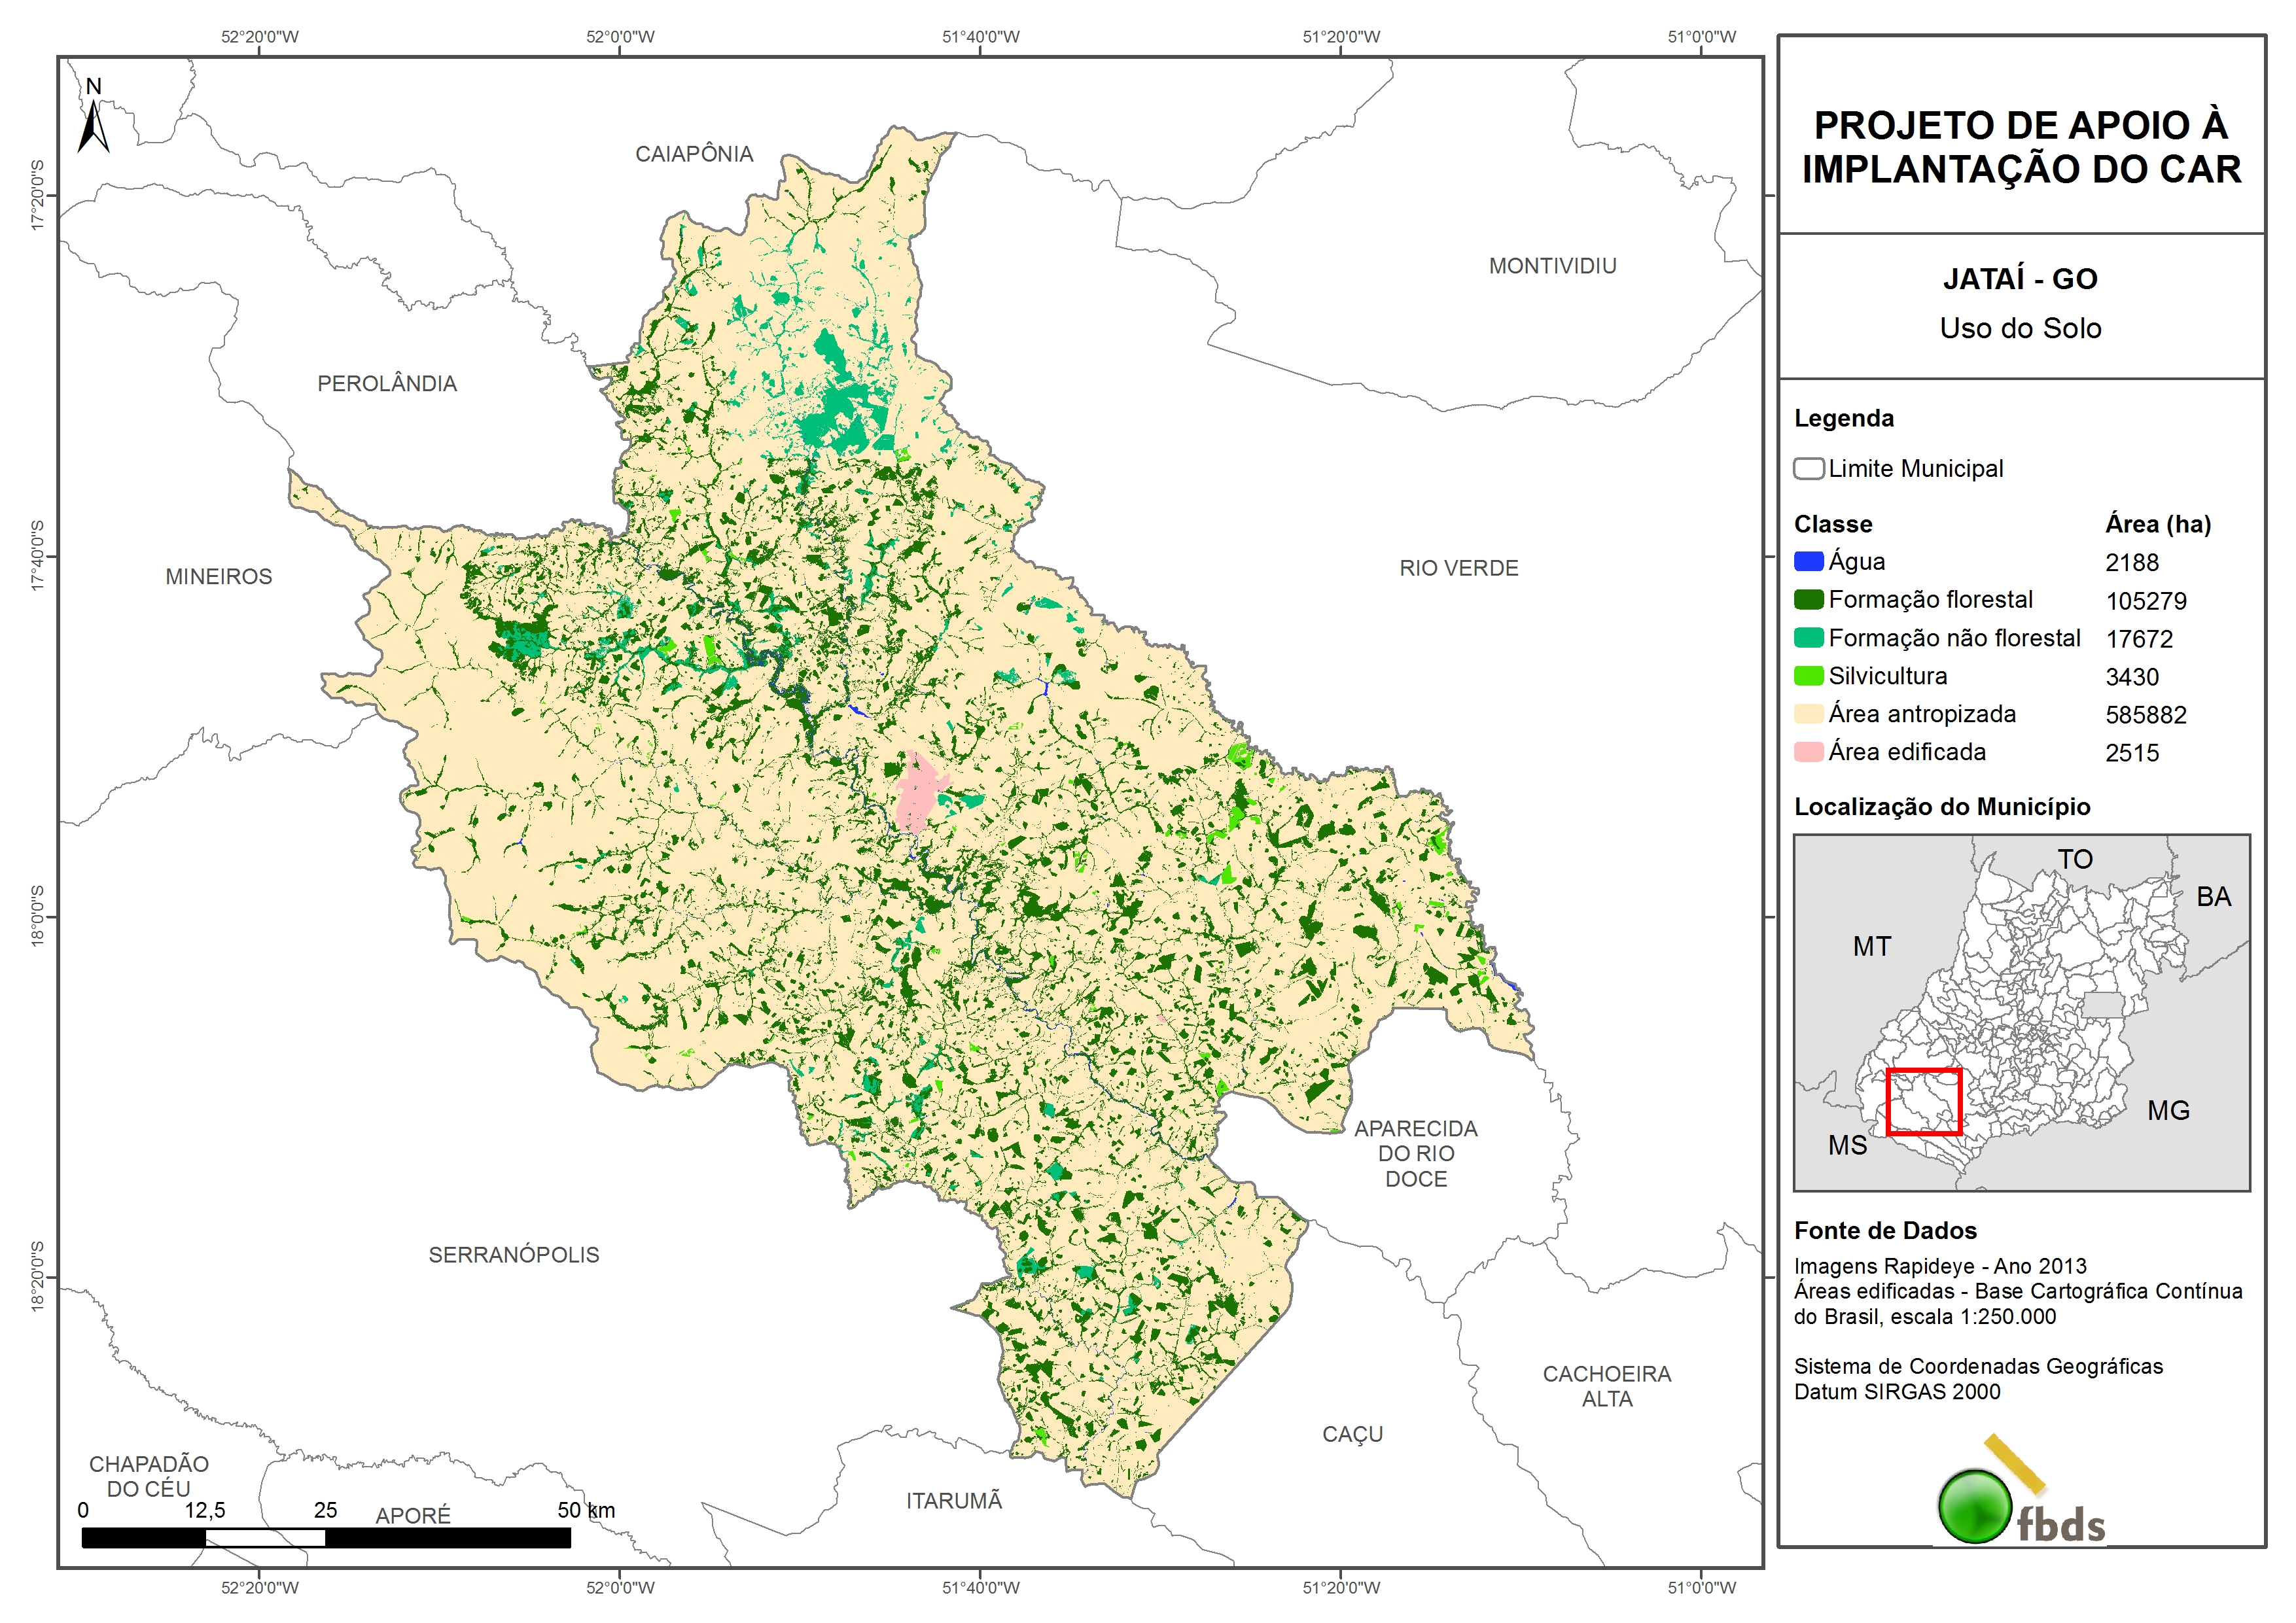
Task: Select the Silvicultura bright green swatch
Action: pos(1808,676)
